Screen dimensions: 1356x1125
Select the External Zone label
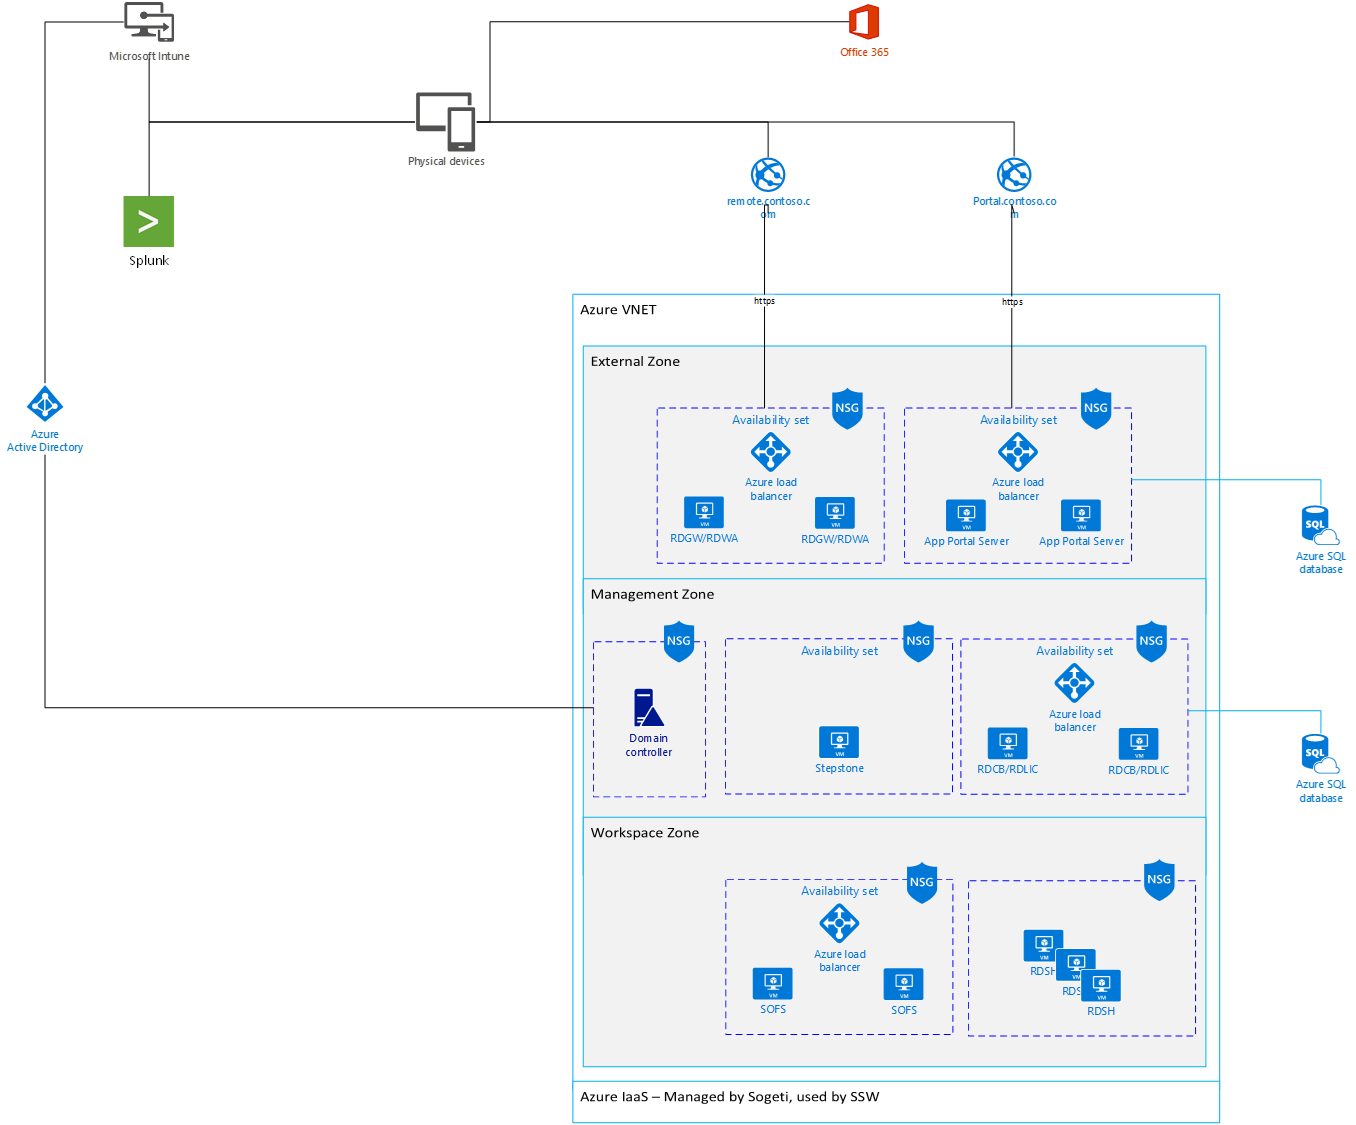[635, 362]
